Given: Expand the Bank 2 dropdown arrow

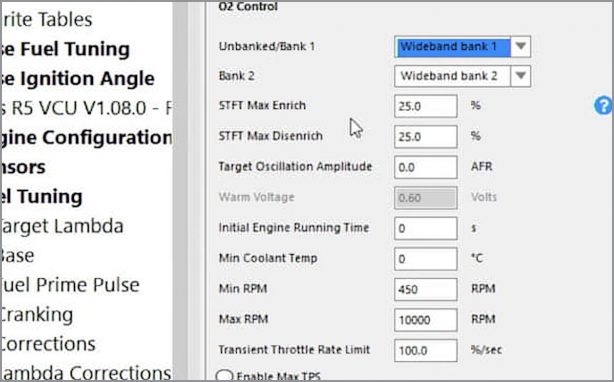Looking at the screenshot, I should pos(520,76).
